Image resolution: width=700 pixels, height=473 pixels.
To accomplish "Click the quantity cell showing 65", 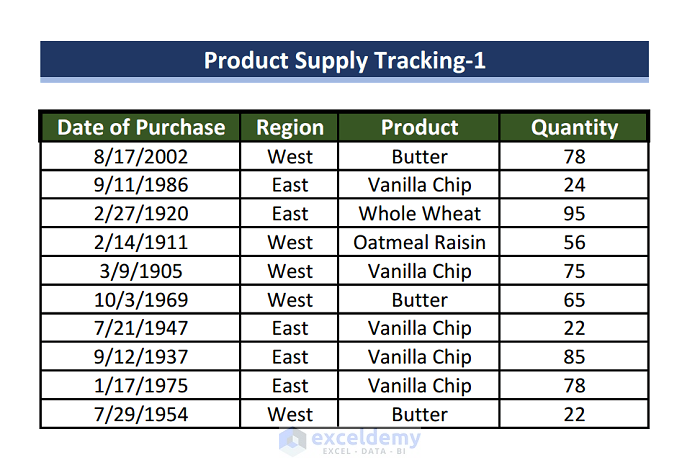I will (574, 300).
